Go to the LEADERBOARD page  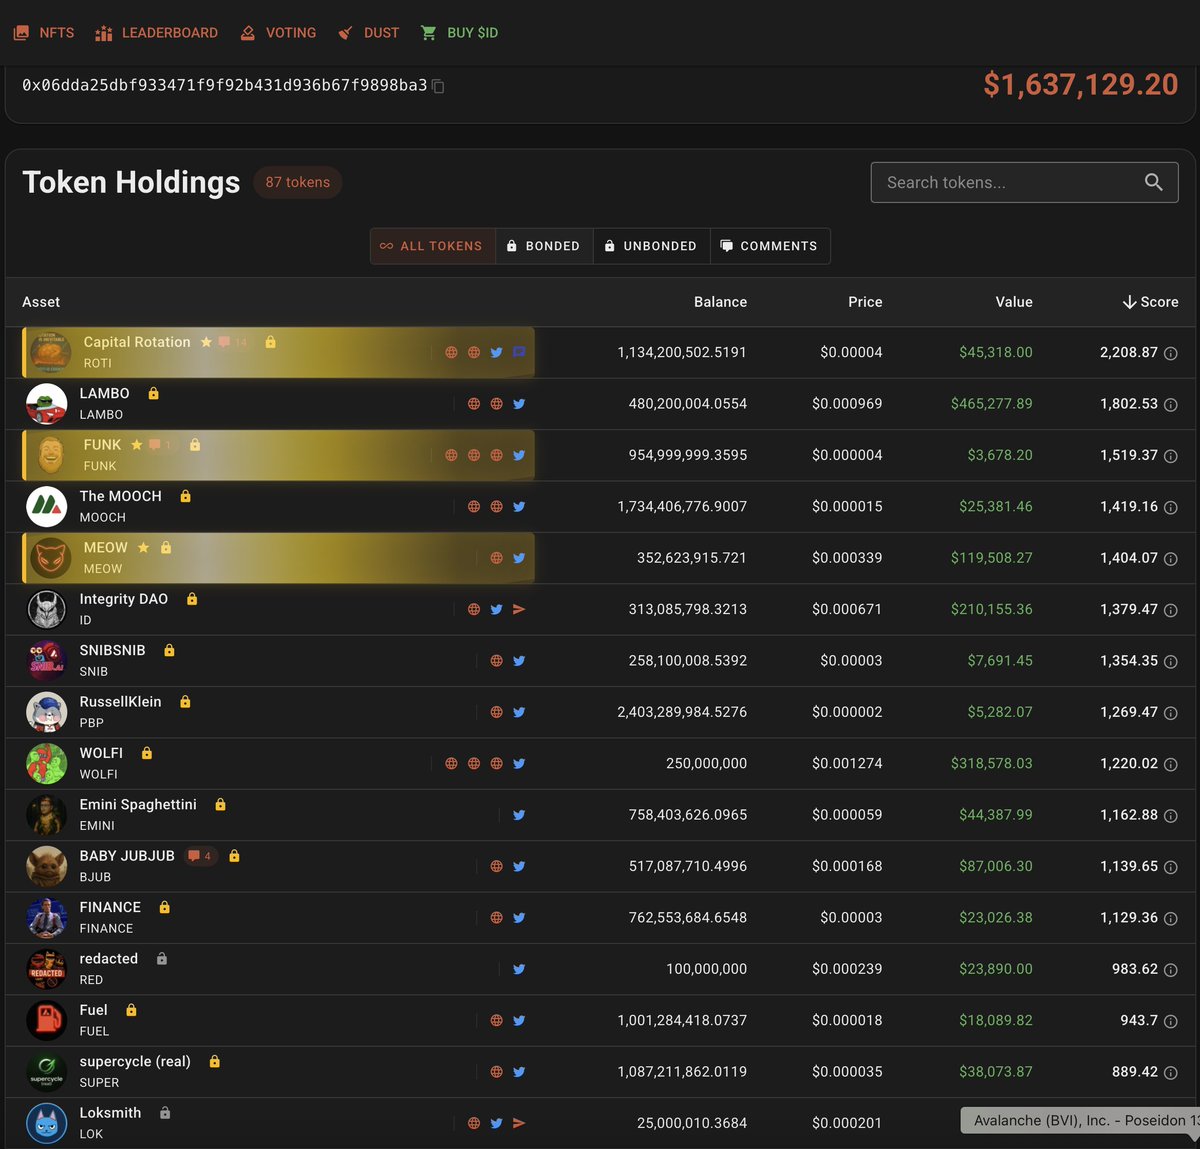click(156, 33)
